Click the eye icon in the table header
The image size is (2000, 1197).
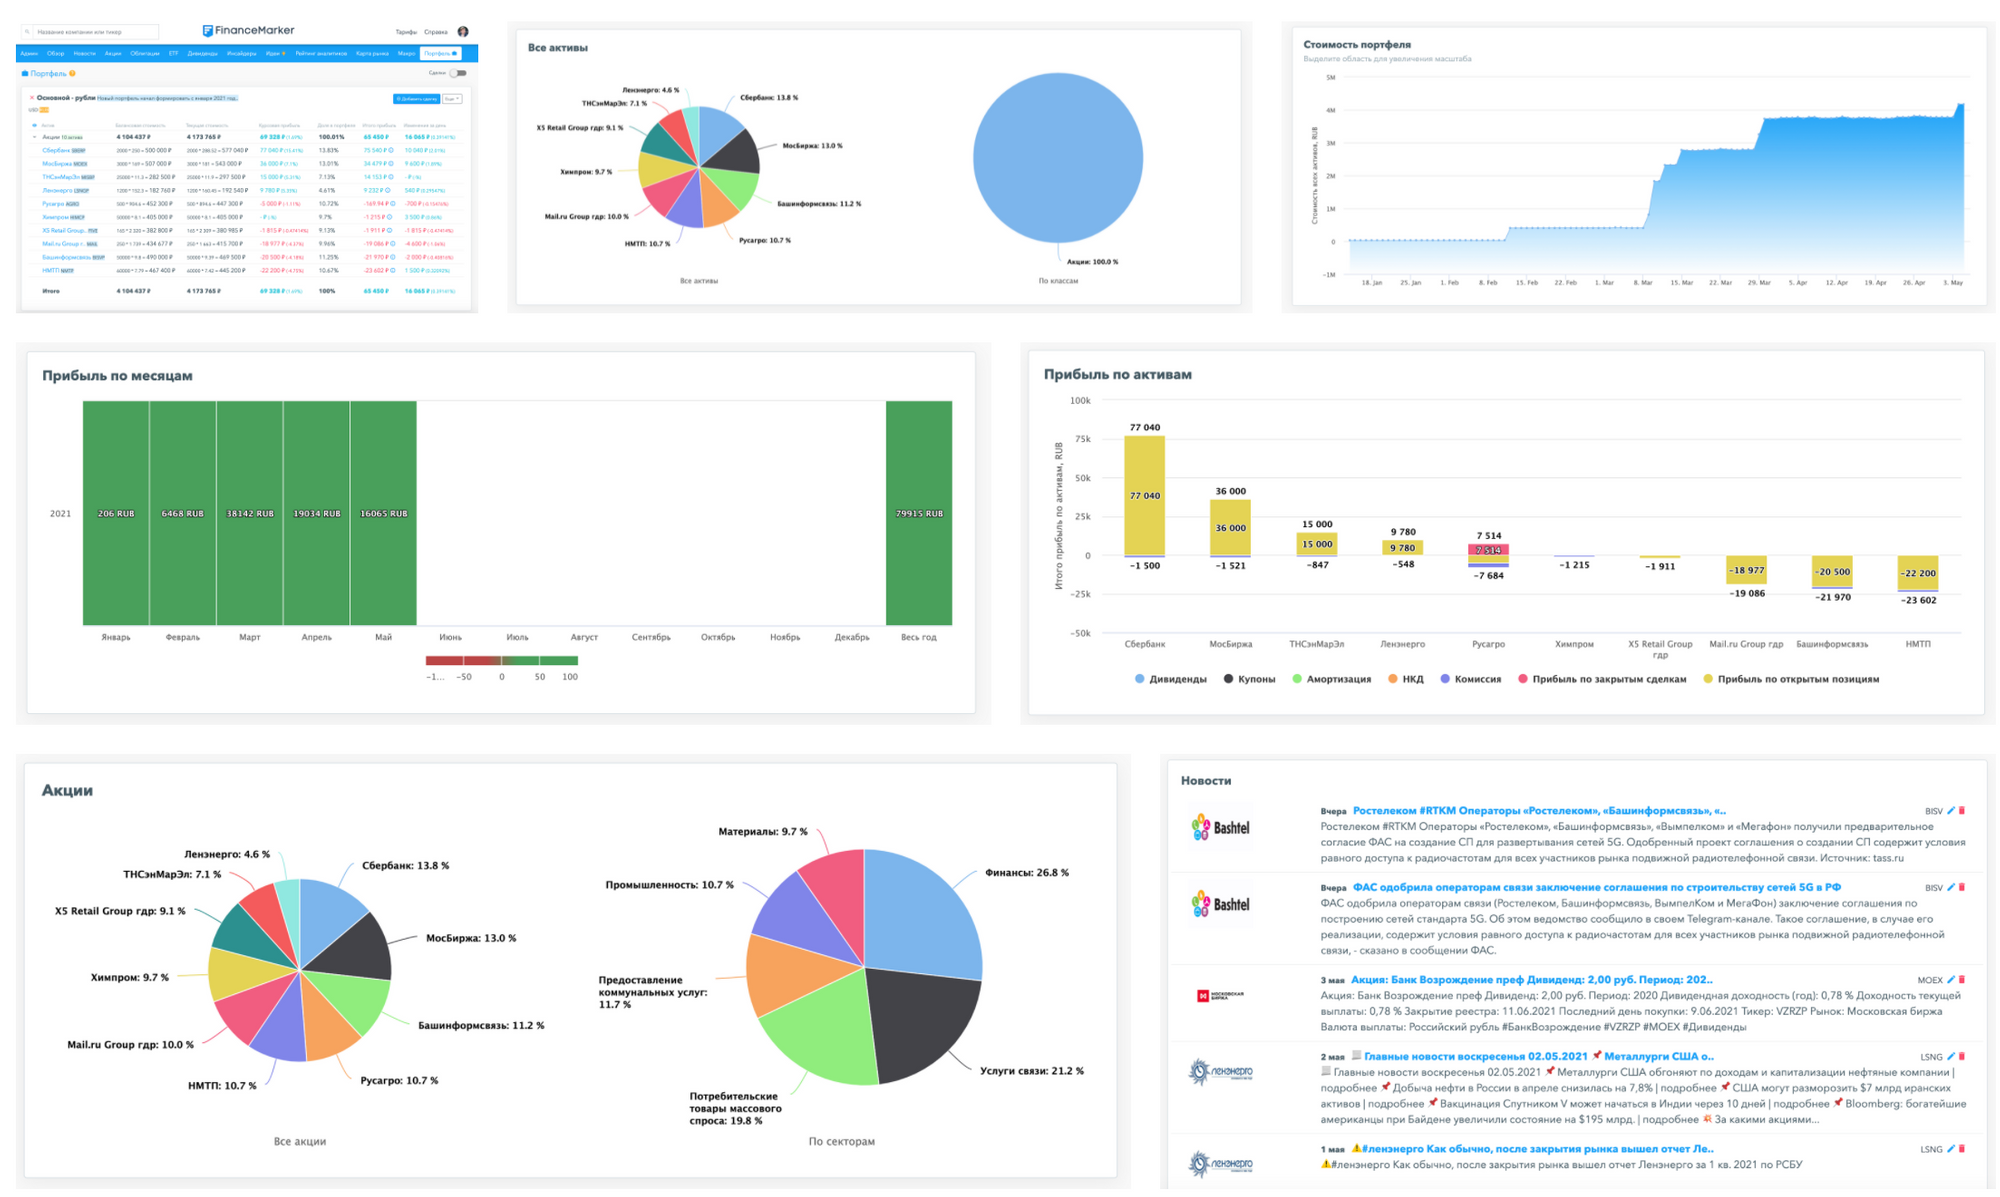click(x=34, y=125)
